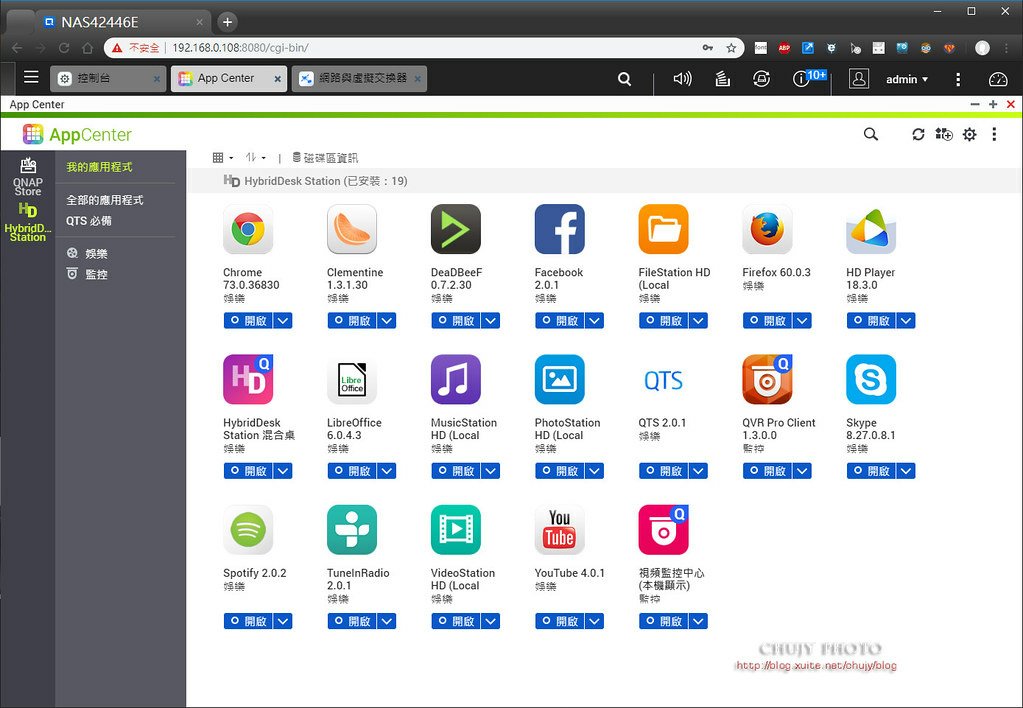Open the QTS main menu hamburger
Image resolution: width=1023 pixels, height=708 pixels.
(x=31, y=77)
